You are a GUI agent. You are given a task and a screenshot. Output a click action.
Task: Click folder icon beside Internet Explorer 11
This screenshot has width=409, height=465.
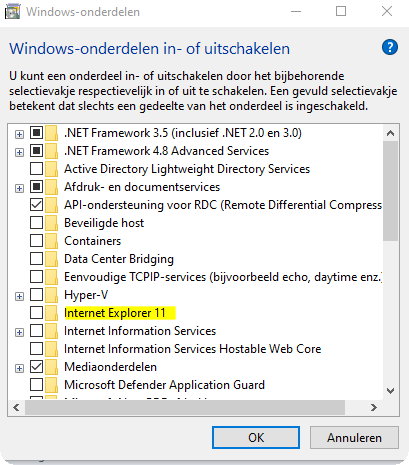52,313
